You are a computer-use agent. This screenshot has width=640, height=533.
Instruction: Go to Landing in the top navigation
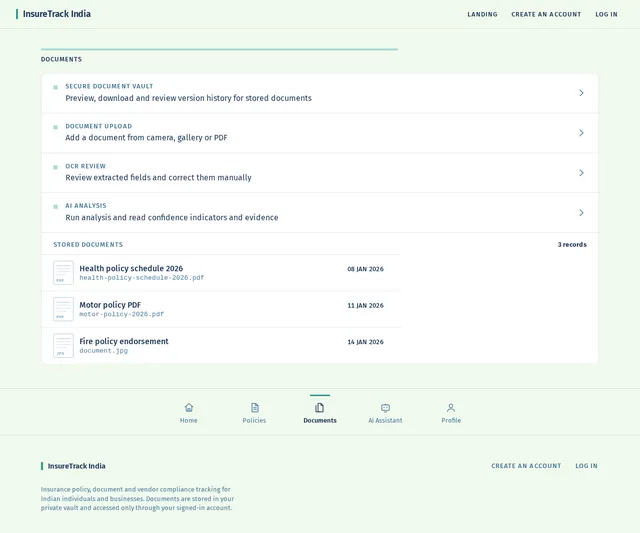coord(482,14)
